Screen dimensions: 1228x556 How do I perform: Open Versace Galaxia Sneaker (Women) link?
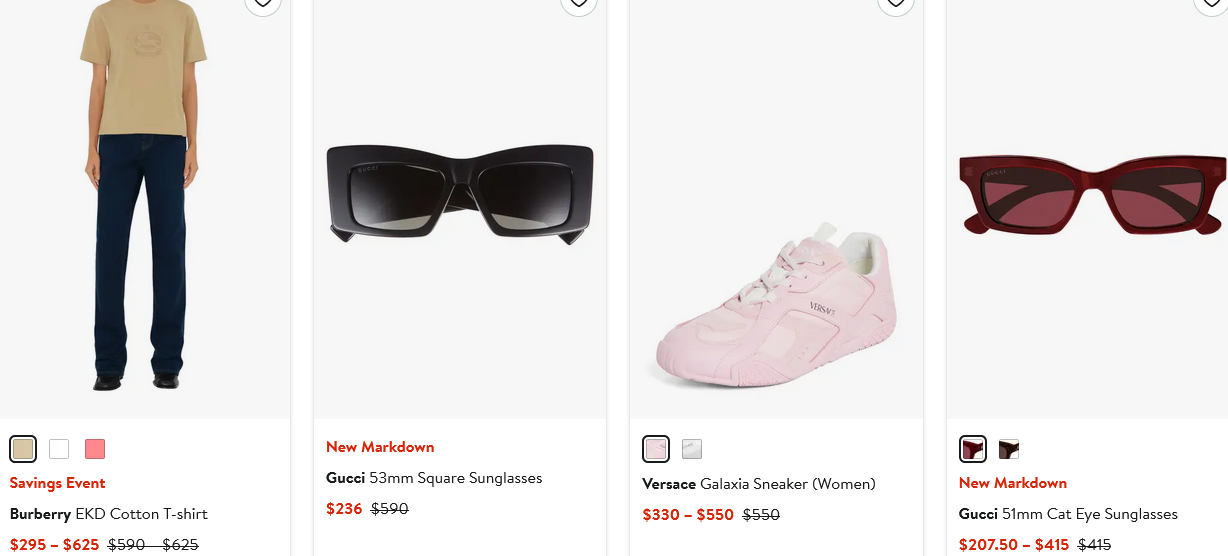(758, 484)
